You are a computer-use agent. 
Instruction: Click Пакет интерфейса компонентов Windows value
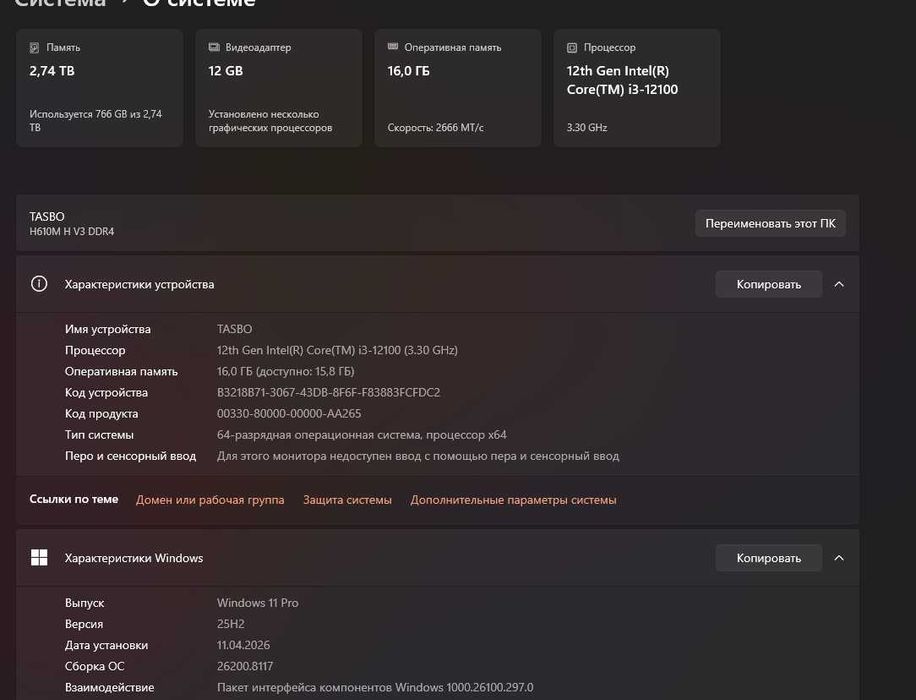tap(375, 687)
